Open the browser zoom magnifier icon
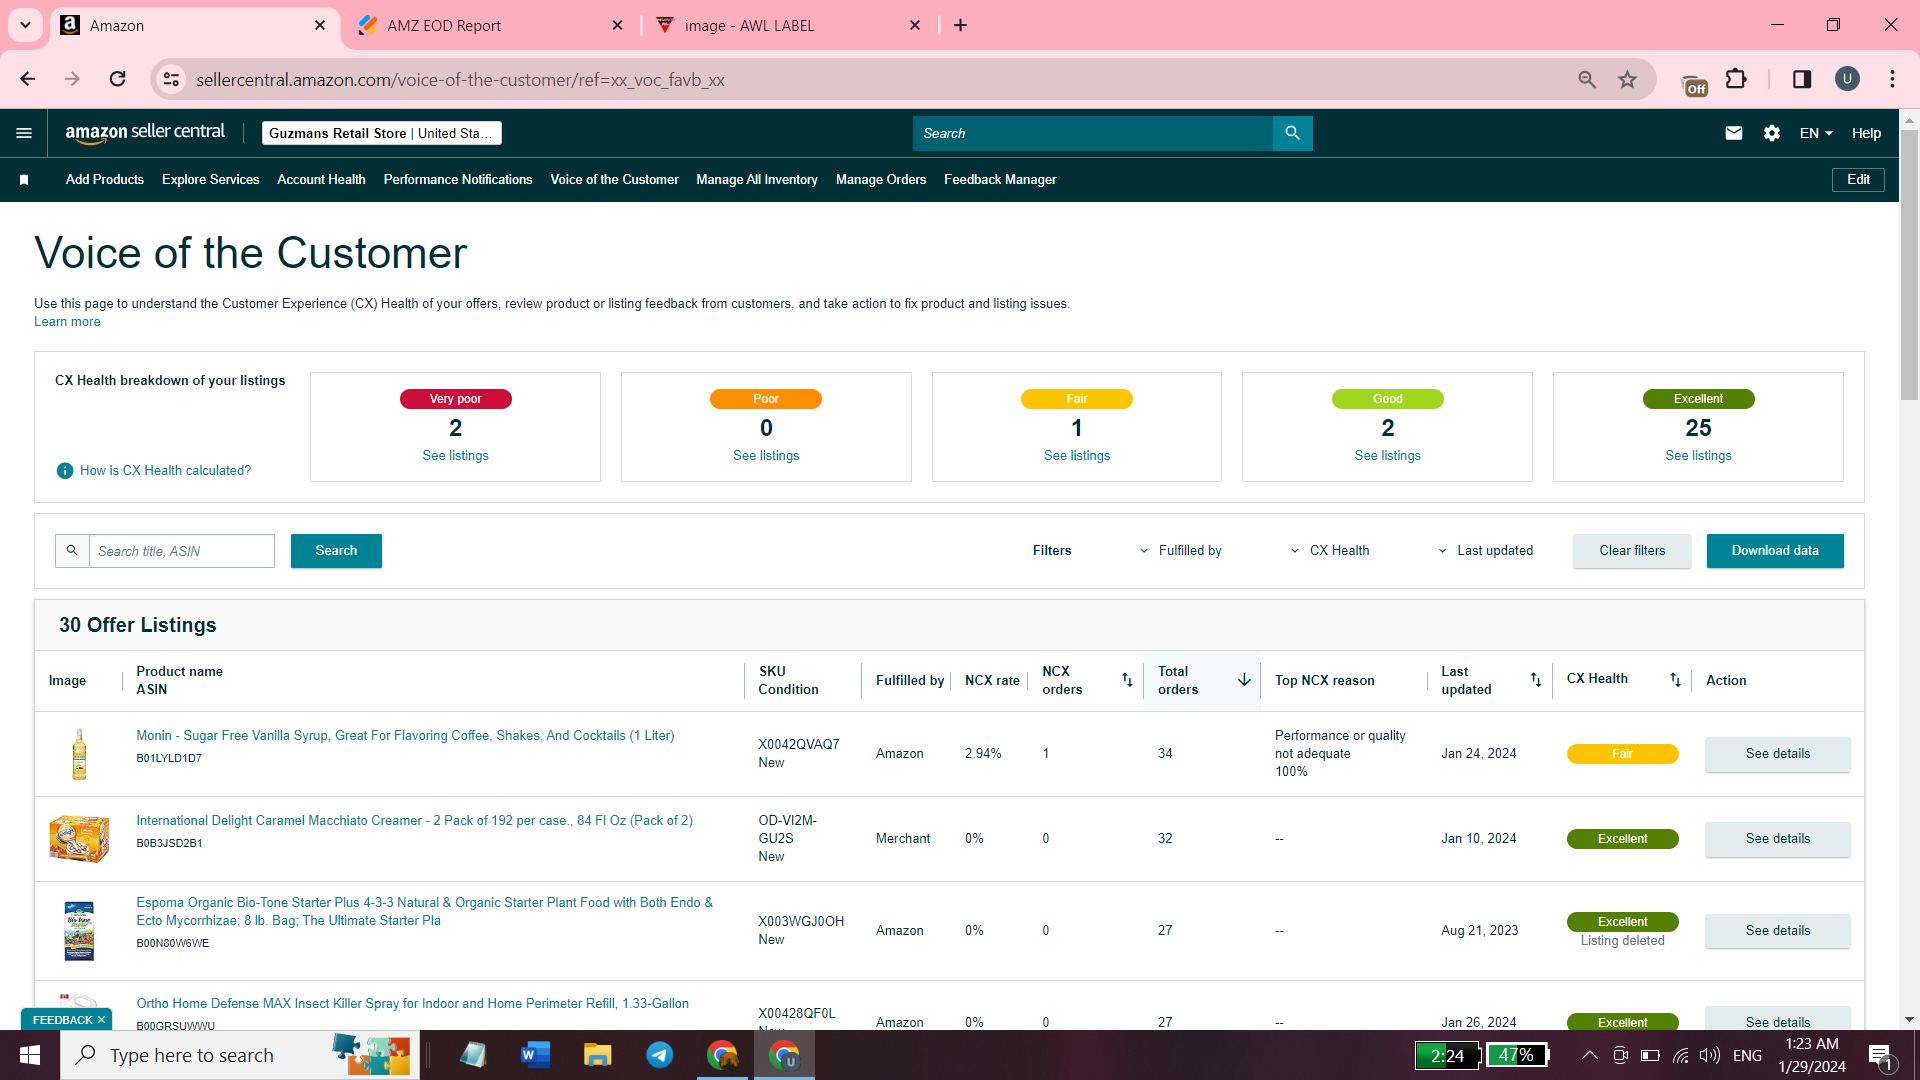Viewport: 1920px width, 1080px height. click(1587, 79)
